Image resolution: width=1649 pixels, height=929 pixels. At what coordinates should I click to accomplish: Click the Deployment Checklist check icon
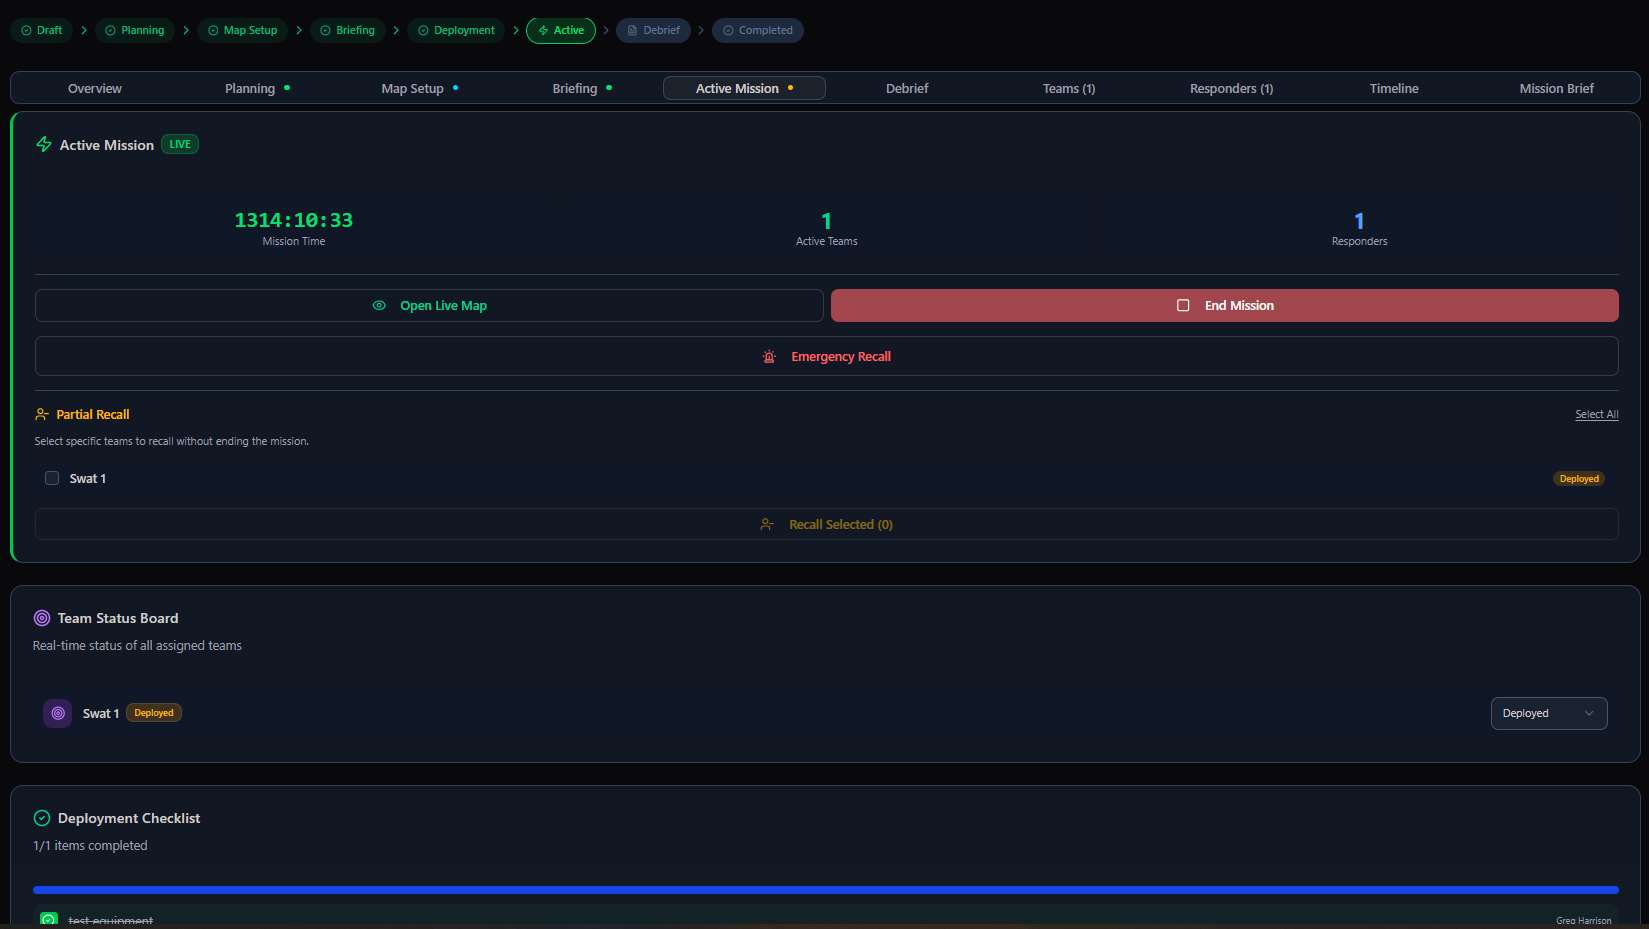(x=42, y=818)
